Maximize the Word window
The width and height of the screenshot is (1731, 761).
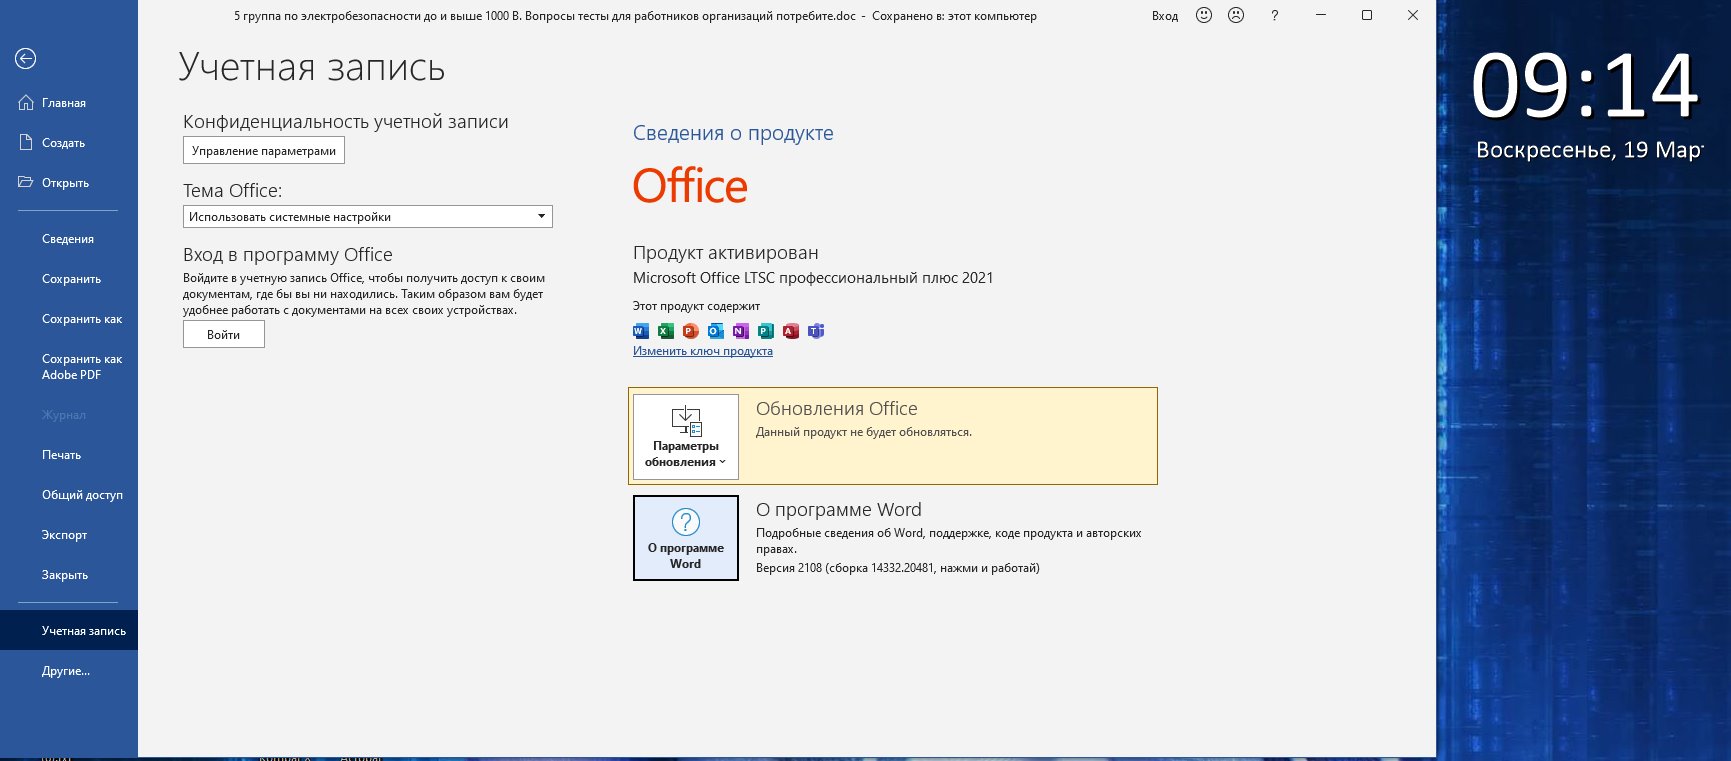click(1367, 15)
